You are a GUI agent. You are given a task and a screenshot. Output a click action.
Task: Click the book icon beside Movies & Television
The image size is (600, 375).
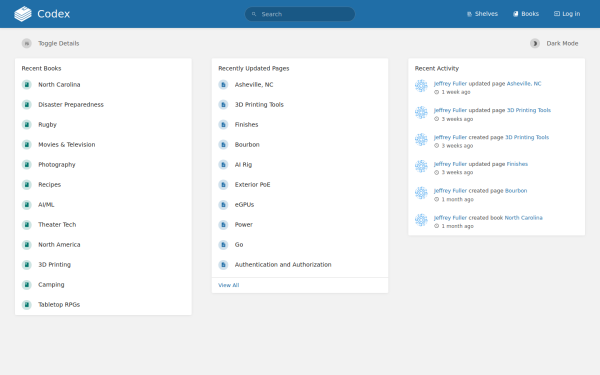[26, 145]
